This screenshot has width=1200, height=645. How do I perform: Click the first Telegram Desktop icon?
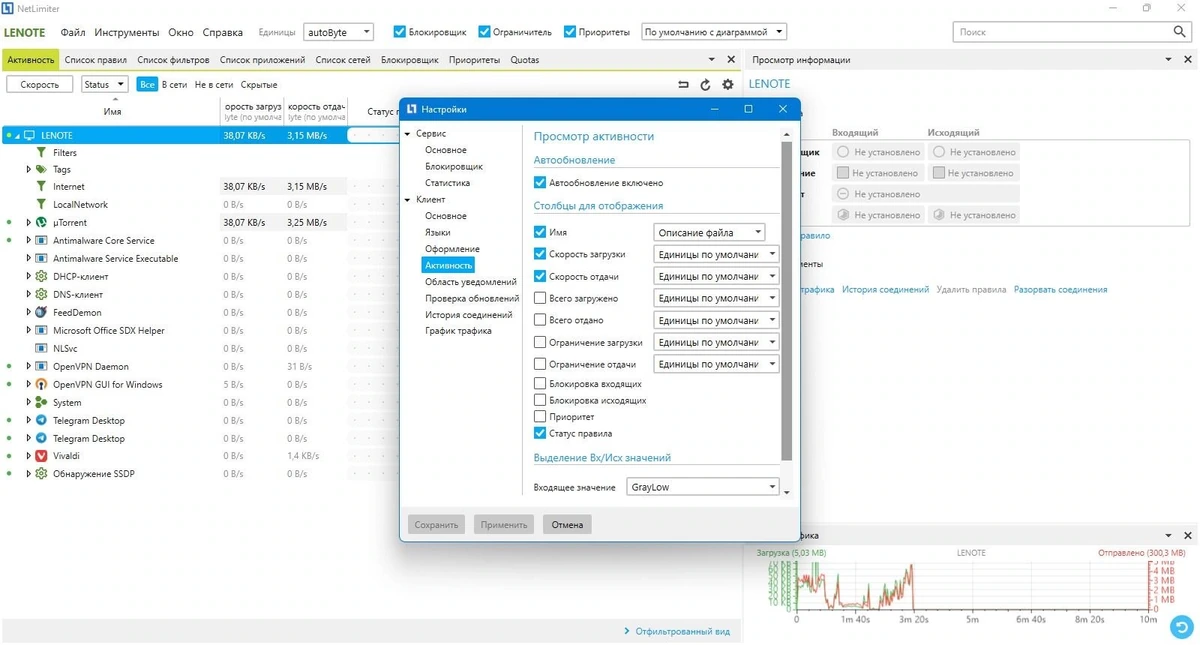click(41, 420)
